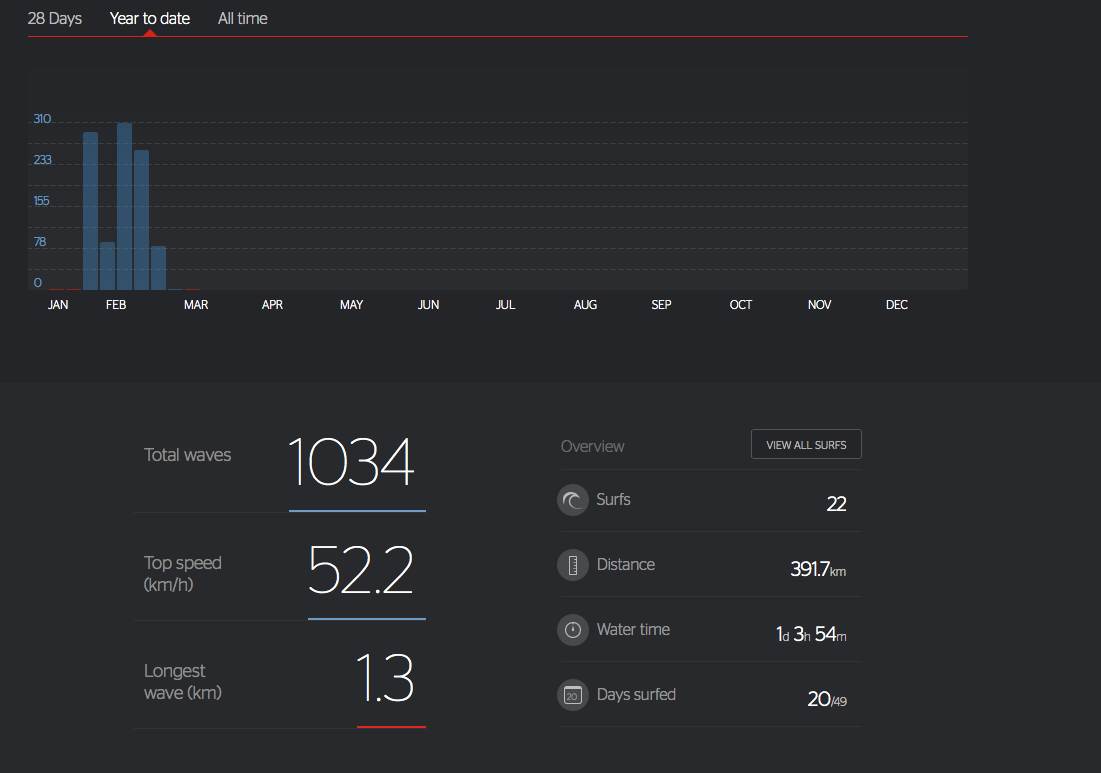The width and height of the screenshot is (1101, 773).
Task: Click the calendar icon for Days surfed
Action: coord(573,695)
